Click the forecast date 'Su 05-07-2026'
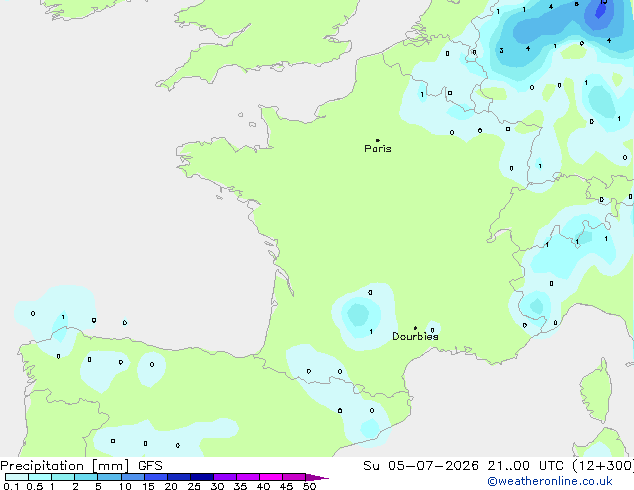Screen dimensions: 634x490 point(421,466)
